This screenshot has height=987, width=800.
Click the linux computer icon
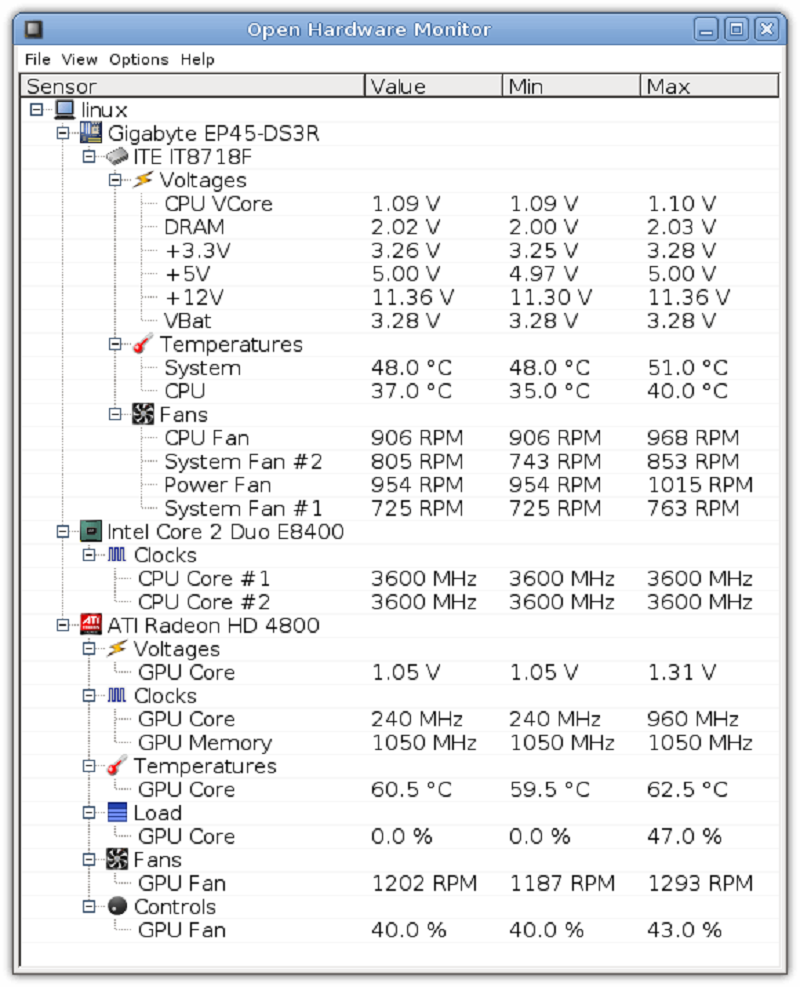point(64,110)
